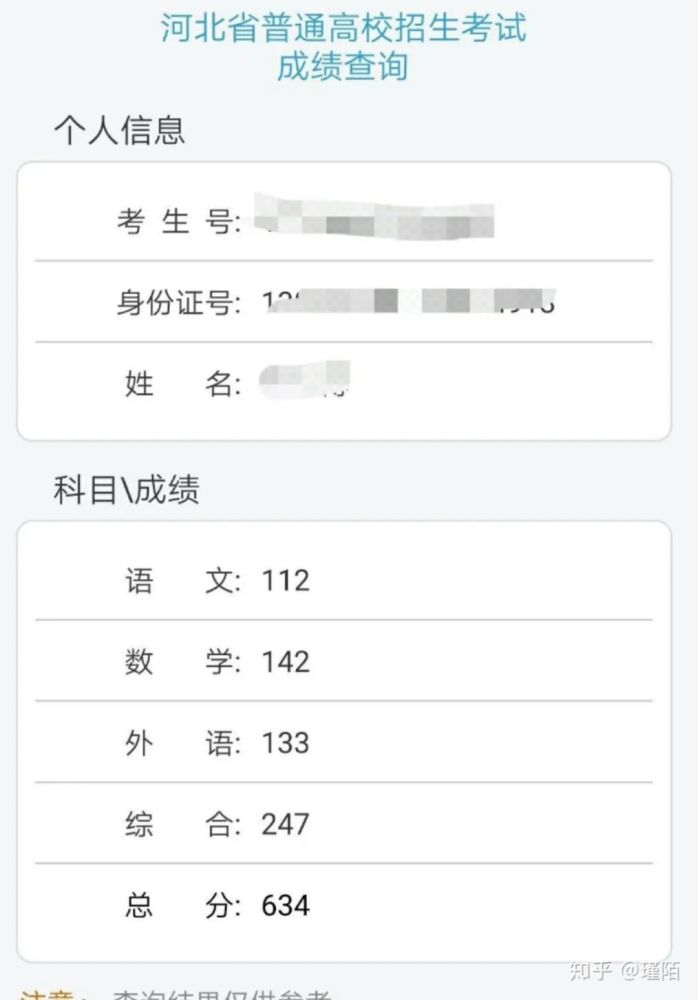Select the redacted exam candidate number value
This screenshot has height=1000, width=698.
[x=375, y=217]
